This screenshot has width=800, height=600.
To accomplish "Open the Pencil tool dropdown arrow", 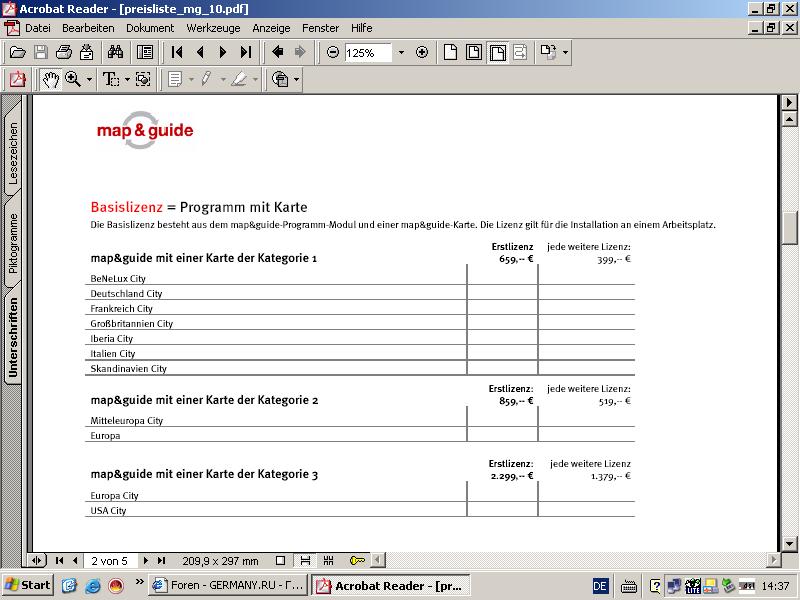I will click(x=223, y=80).
